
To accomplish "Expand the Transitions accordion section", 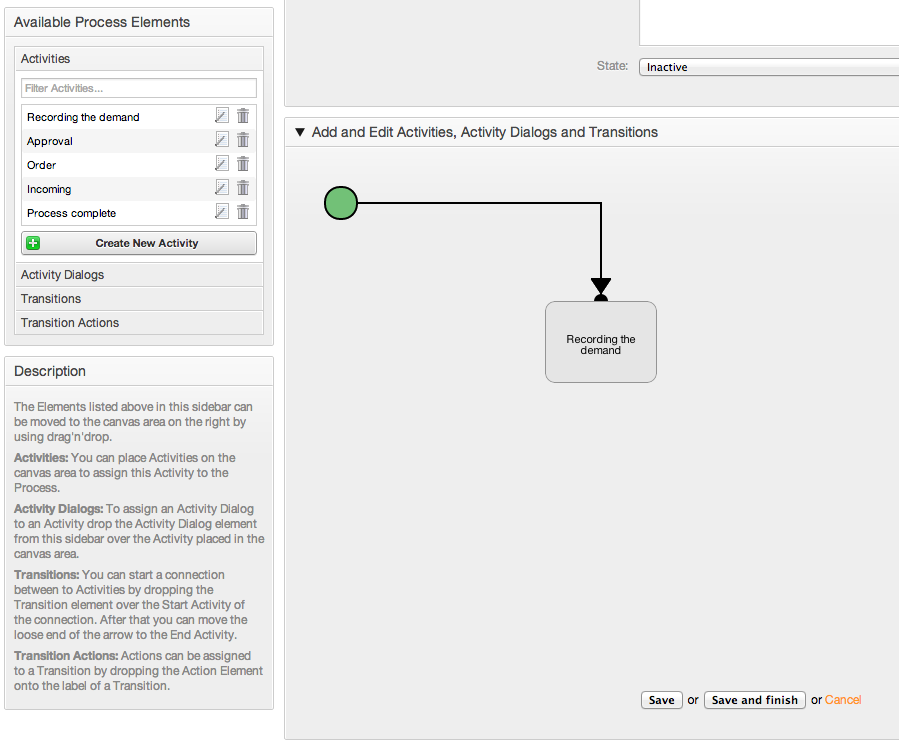I will (x=51, y=299).
